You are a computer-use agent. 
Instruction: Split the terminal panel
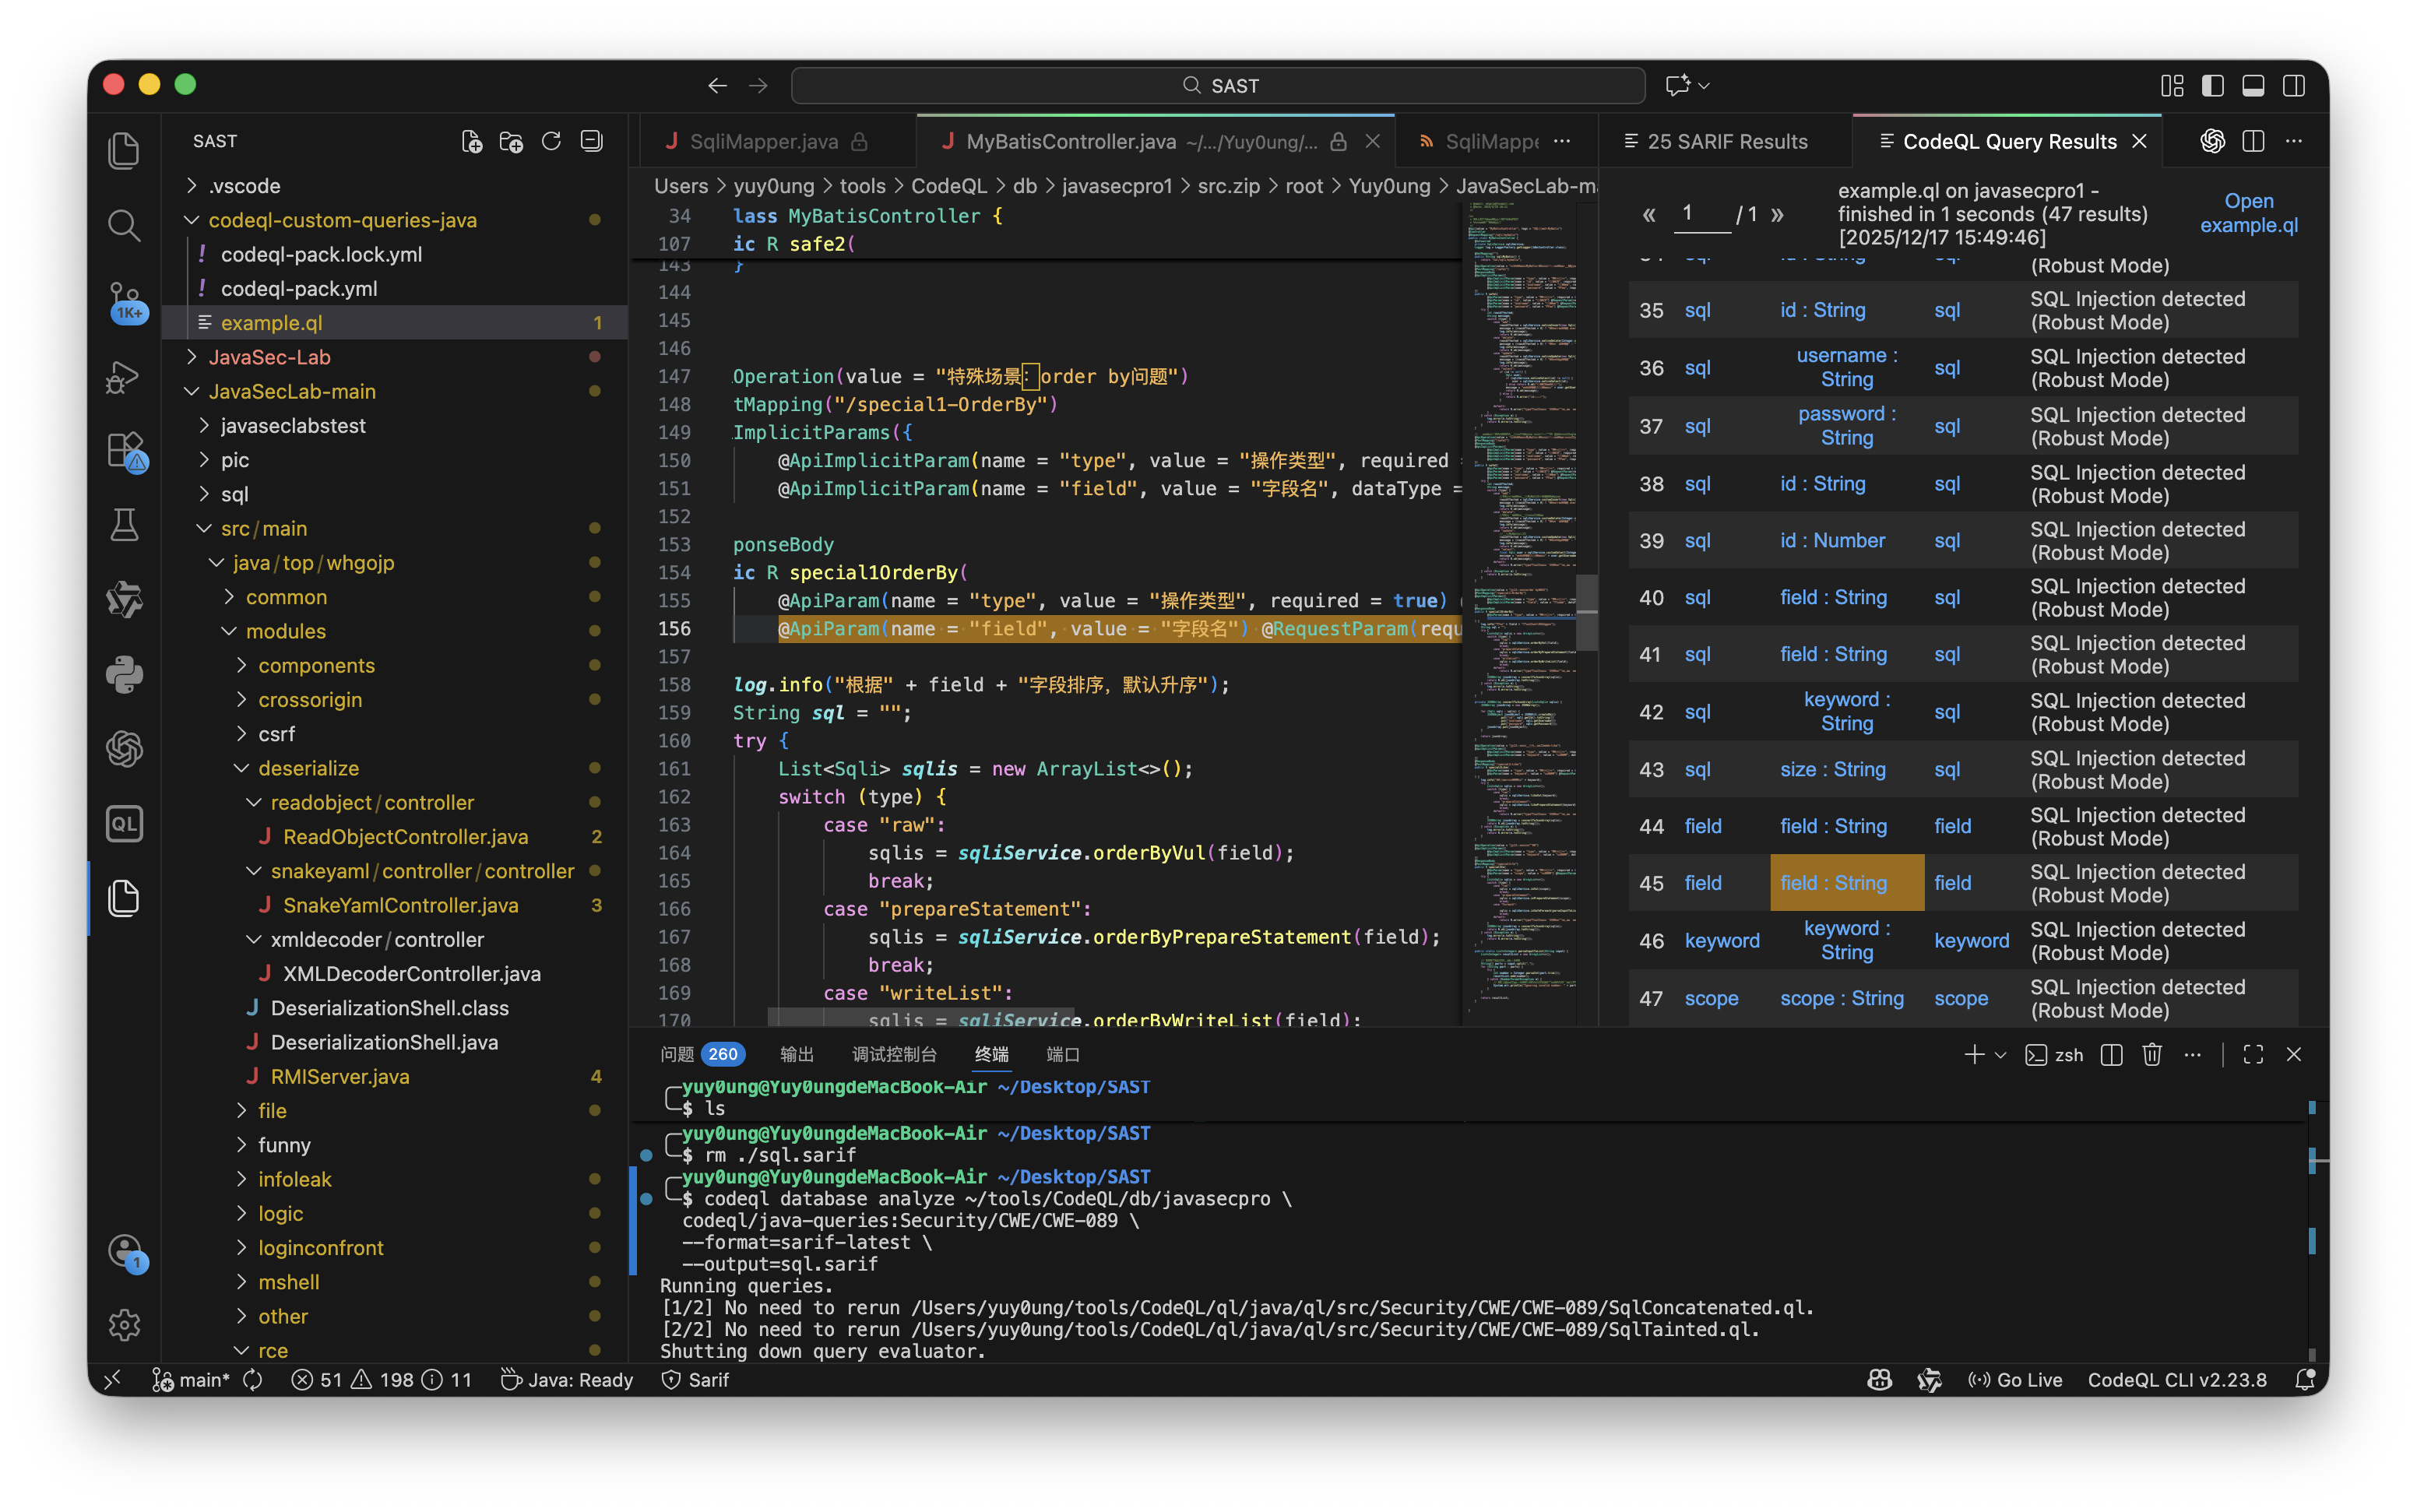point(2111,1054)
